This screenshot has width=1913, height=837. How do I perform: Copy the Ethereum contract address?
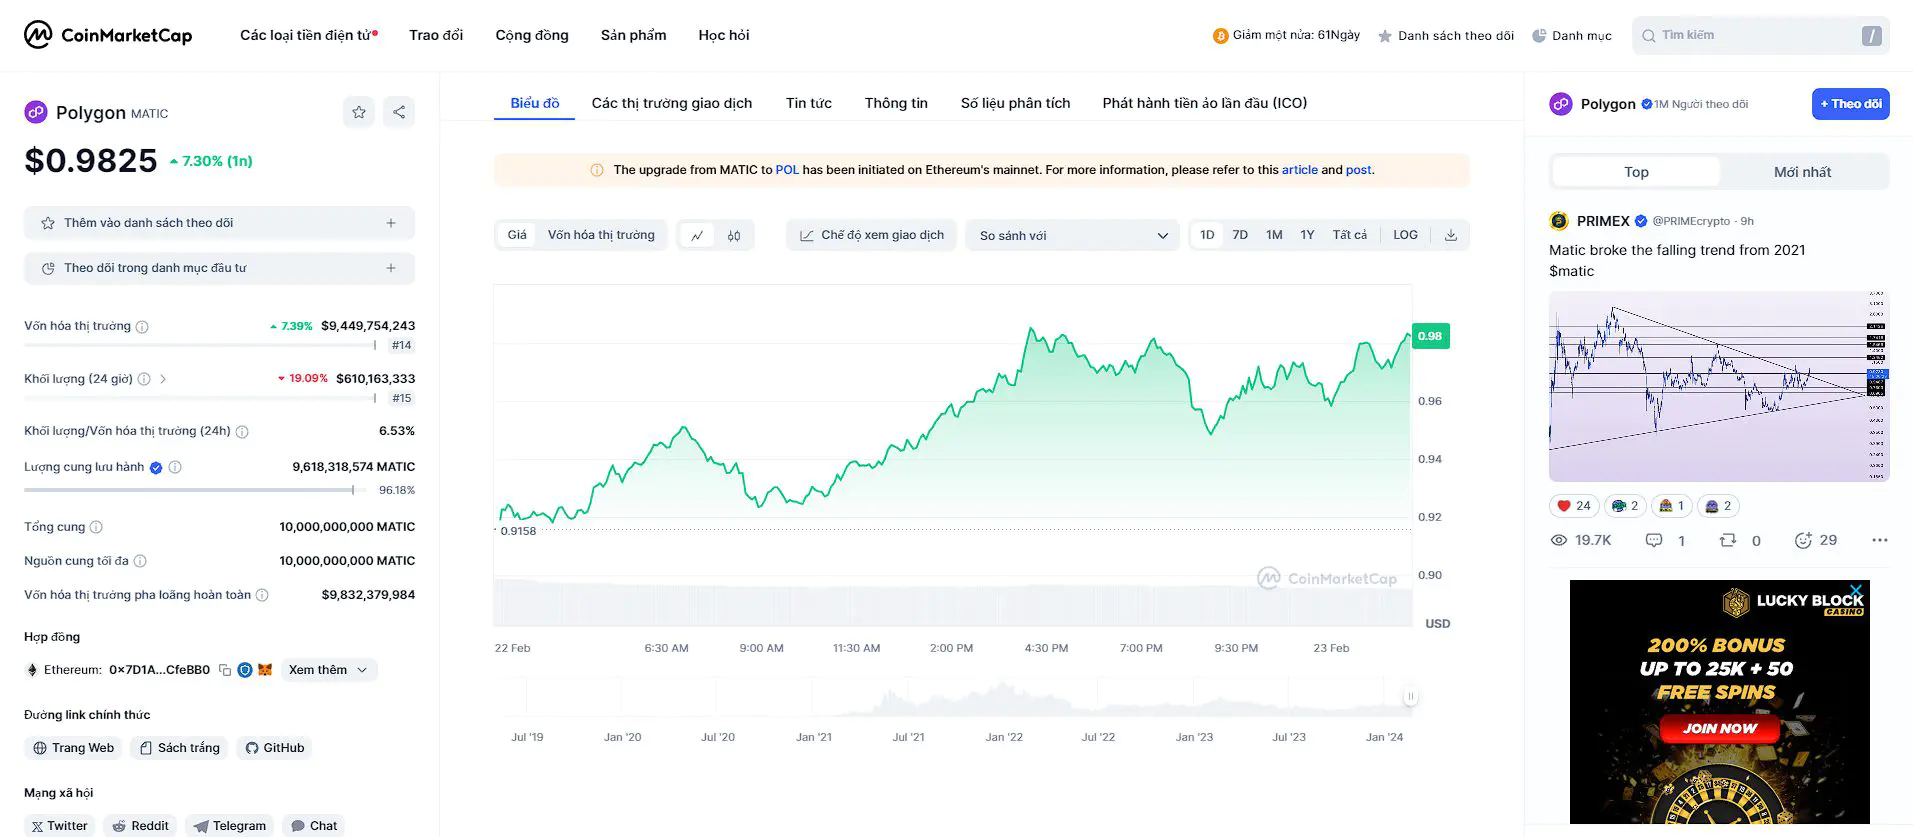point(225,670)
